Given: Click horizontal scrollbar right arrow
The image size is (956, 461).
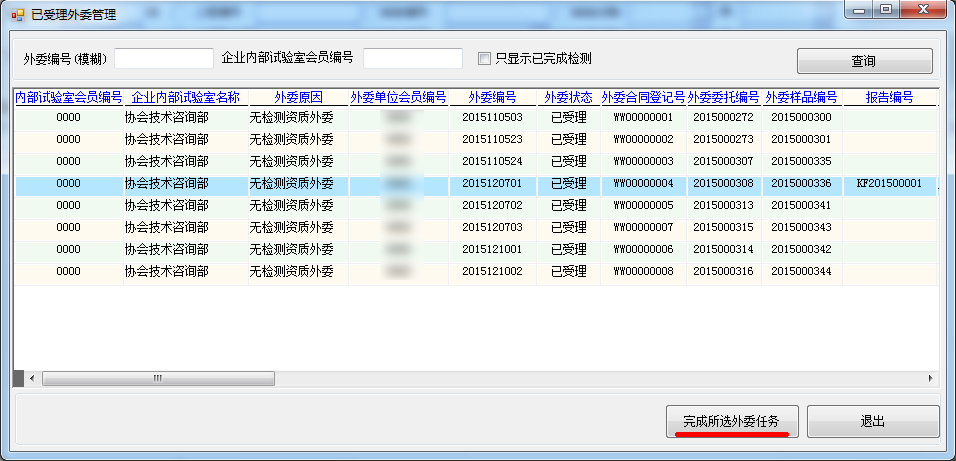Looking at the screenshot, I should [x=931, y=378].
